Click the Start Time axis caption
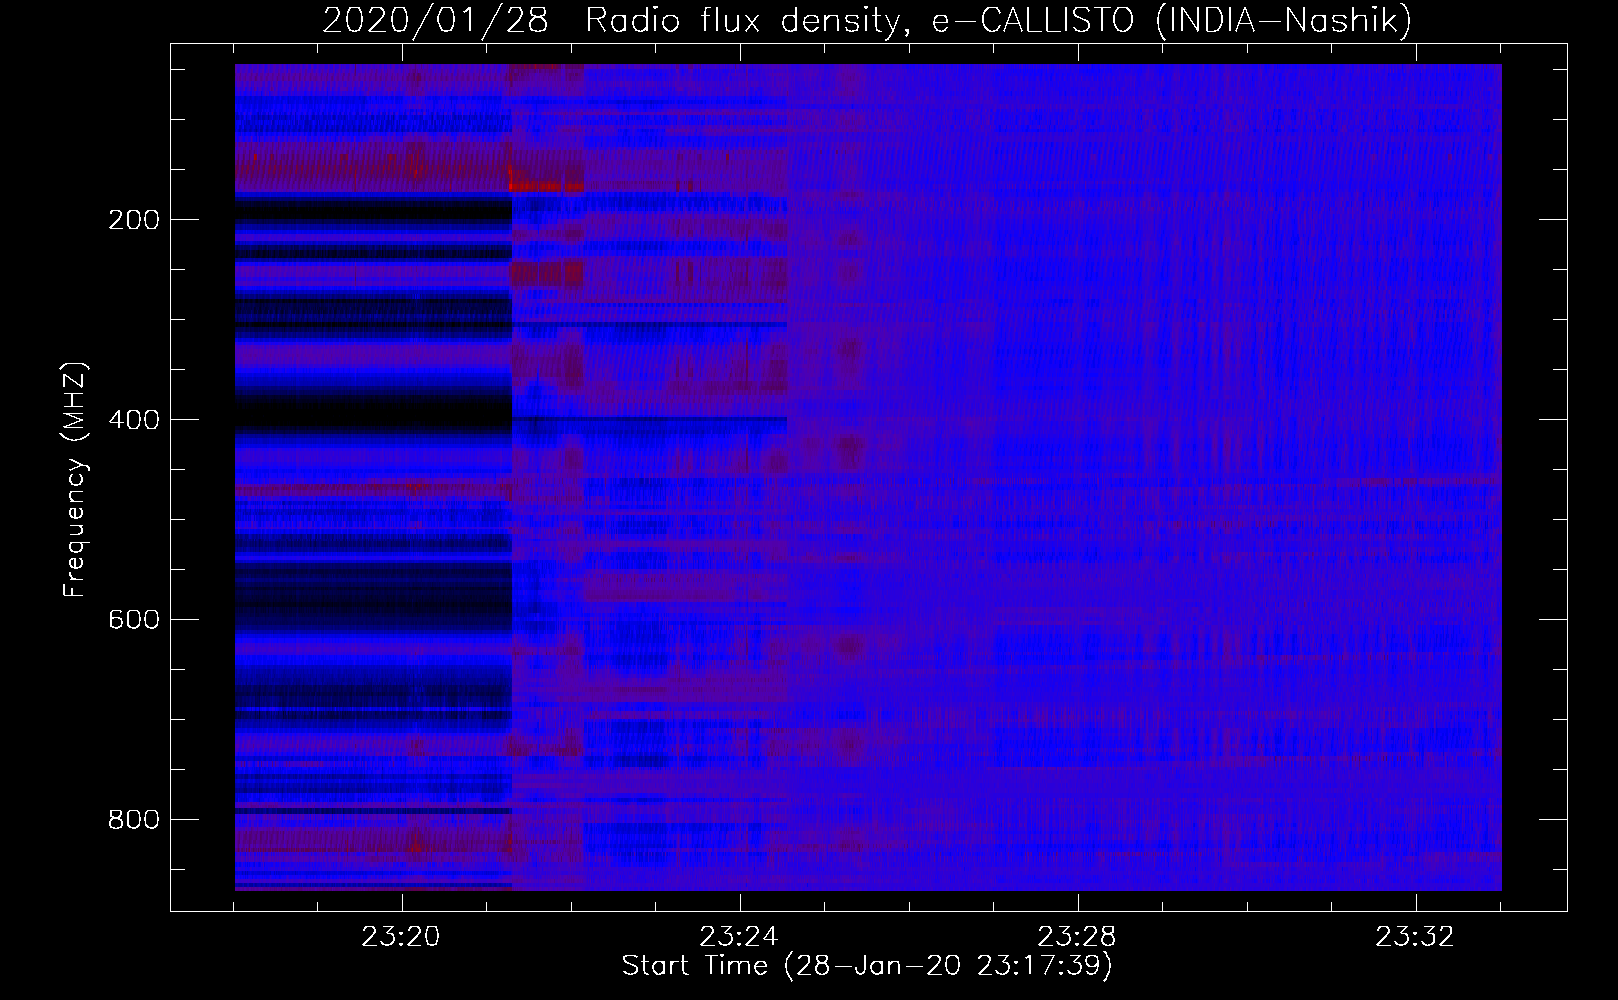Image resolution: width=1618 pixels, height=1000 pixels. [x=867, y=966]
